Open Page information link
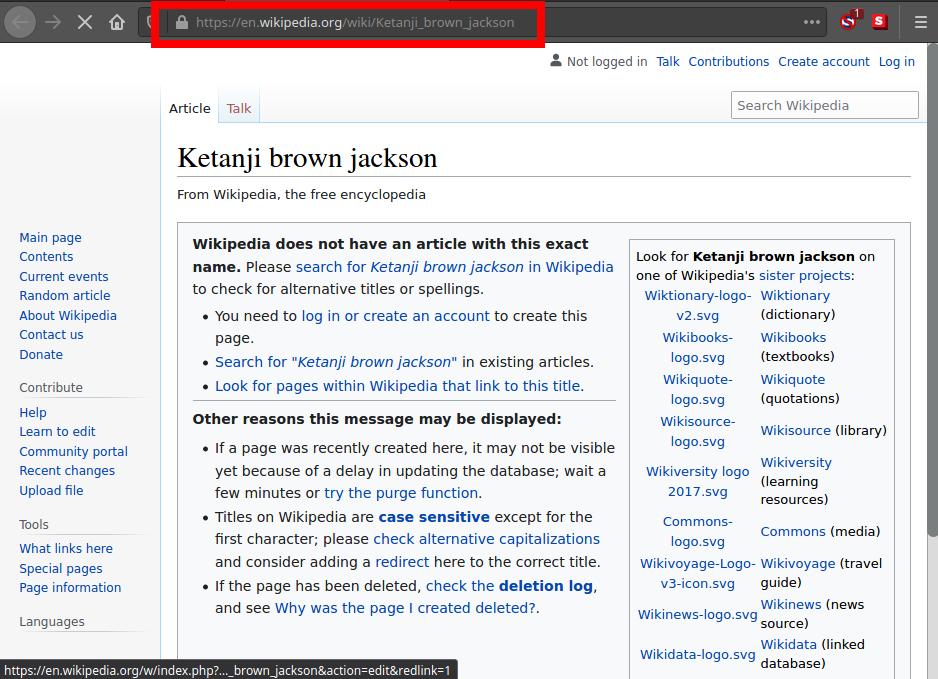This screenshot has width=938, height=679. (70, 587)
